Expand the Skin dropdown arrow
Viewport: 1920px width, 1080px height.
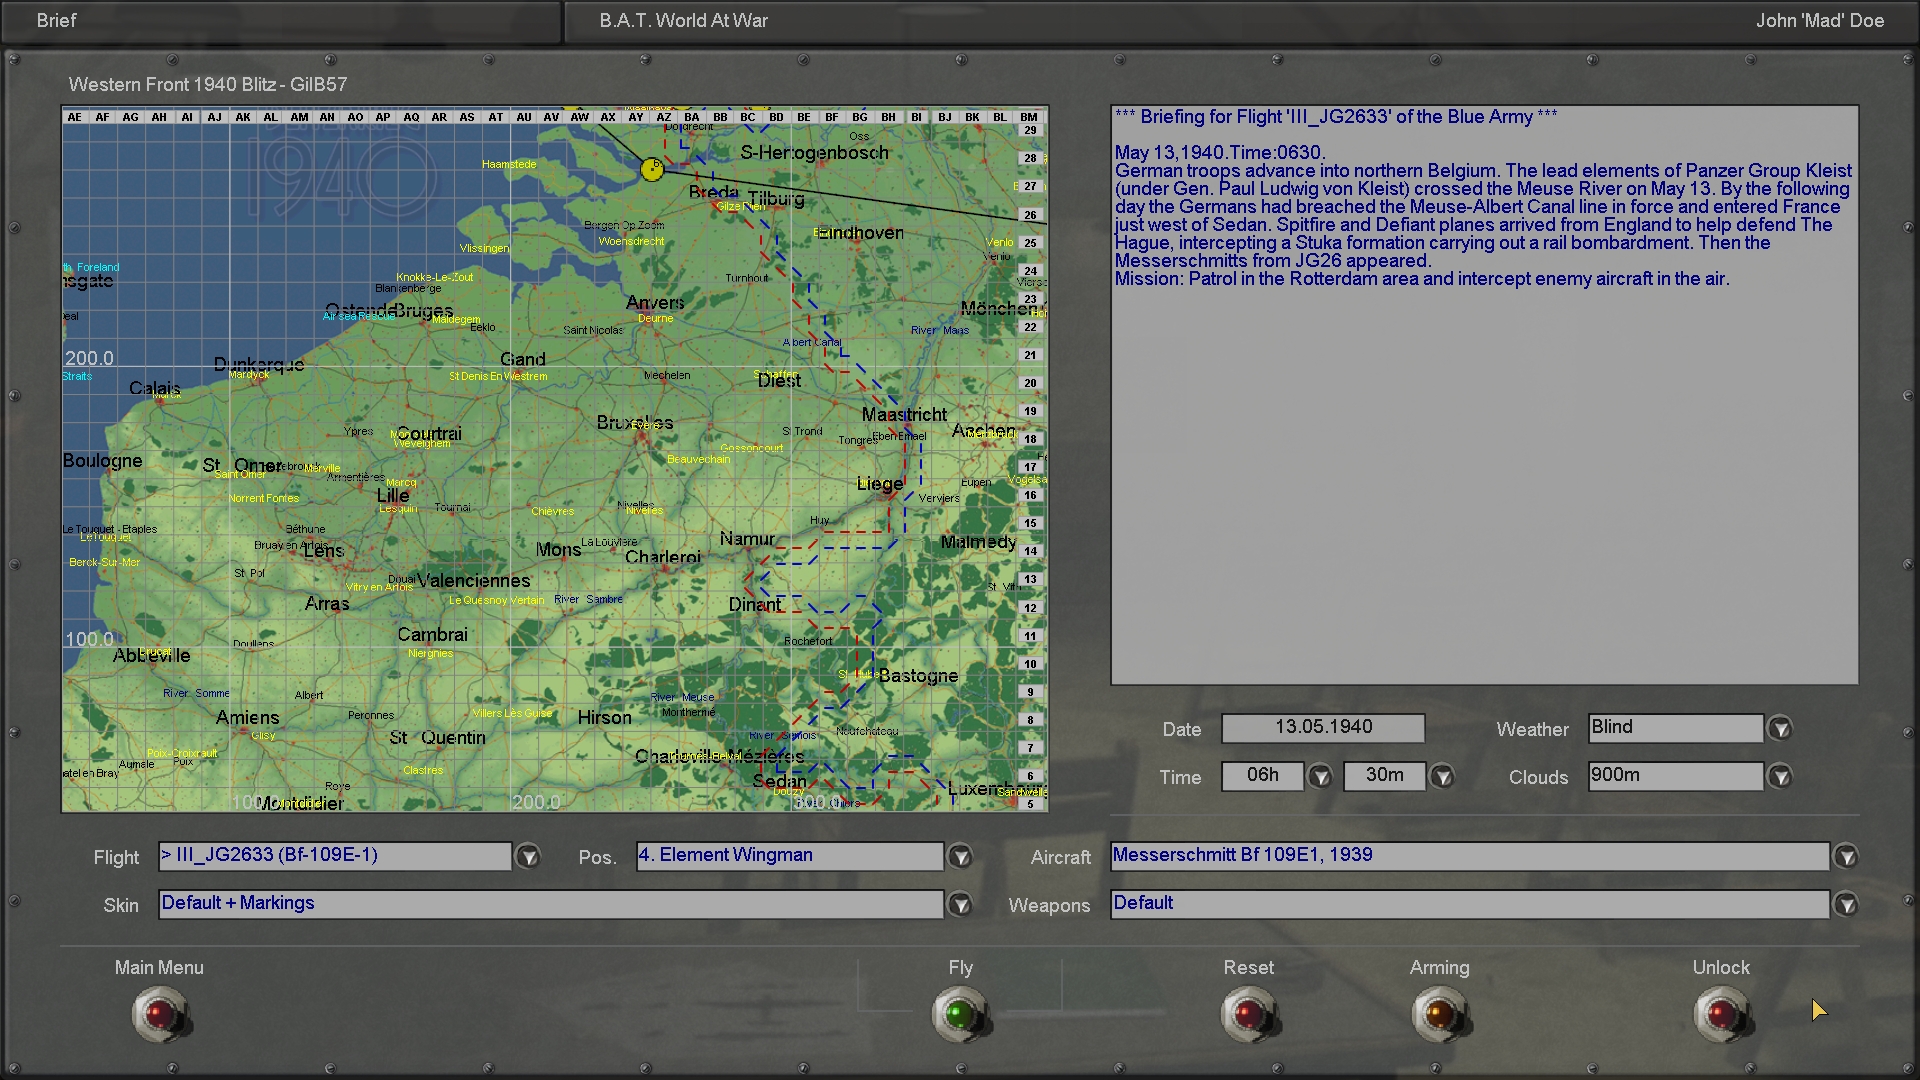960,905
